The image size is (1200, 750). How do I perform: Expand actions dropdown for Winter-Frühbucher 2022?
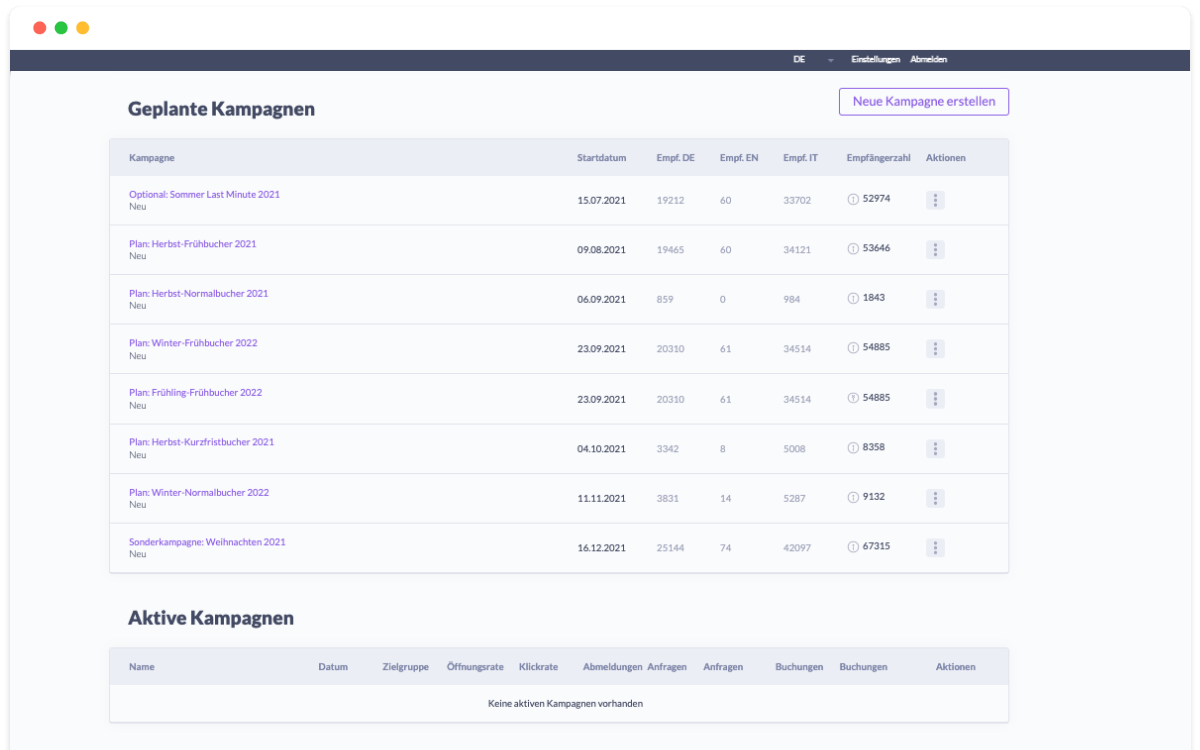point(935,348)
